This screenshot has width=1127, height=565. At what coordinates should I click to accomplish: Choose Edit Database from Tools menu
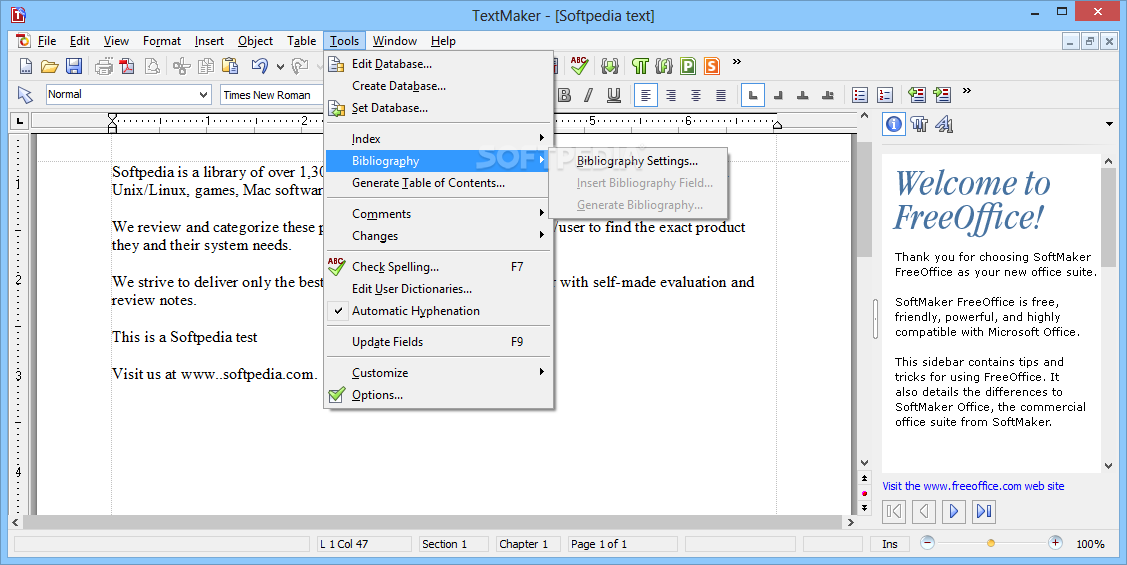(x=439, y=64)
